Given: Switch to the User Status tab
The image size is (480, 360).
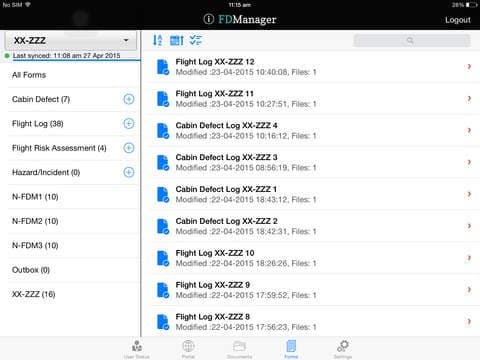Looking at the screenshot, I should pyautogui.click(x=137, y=349).
